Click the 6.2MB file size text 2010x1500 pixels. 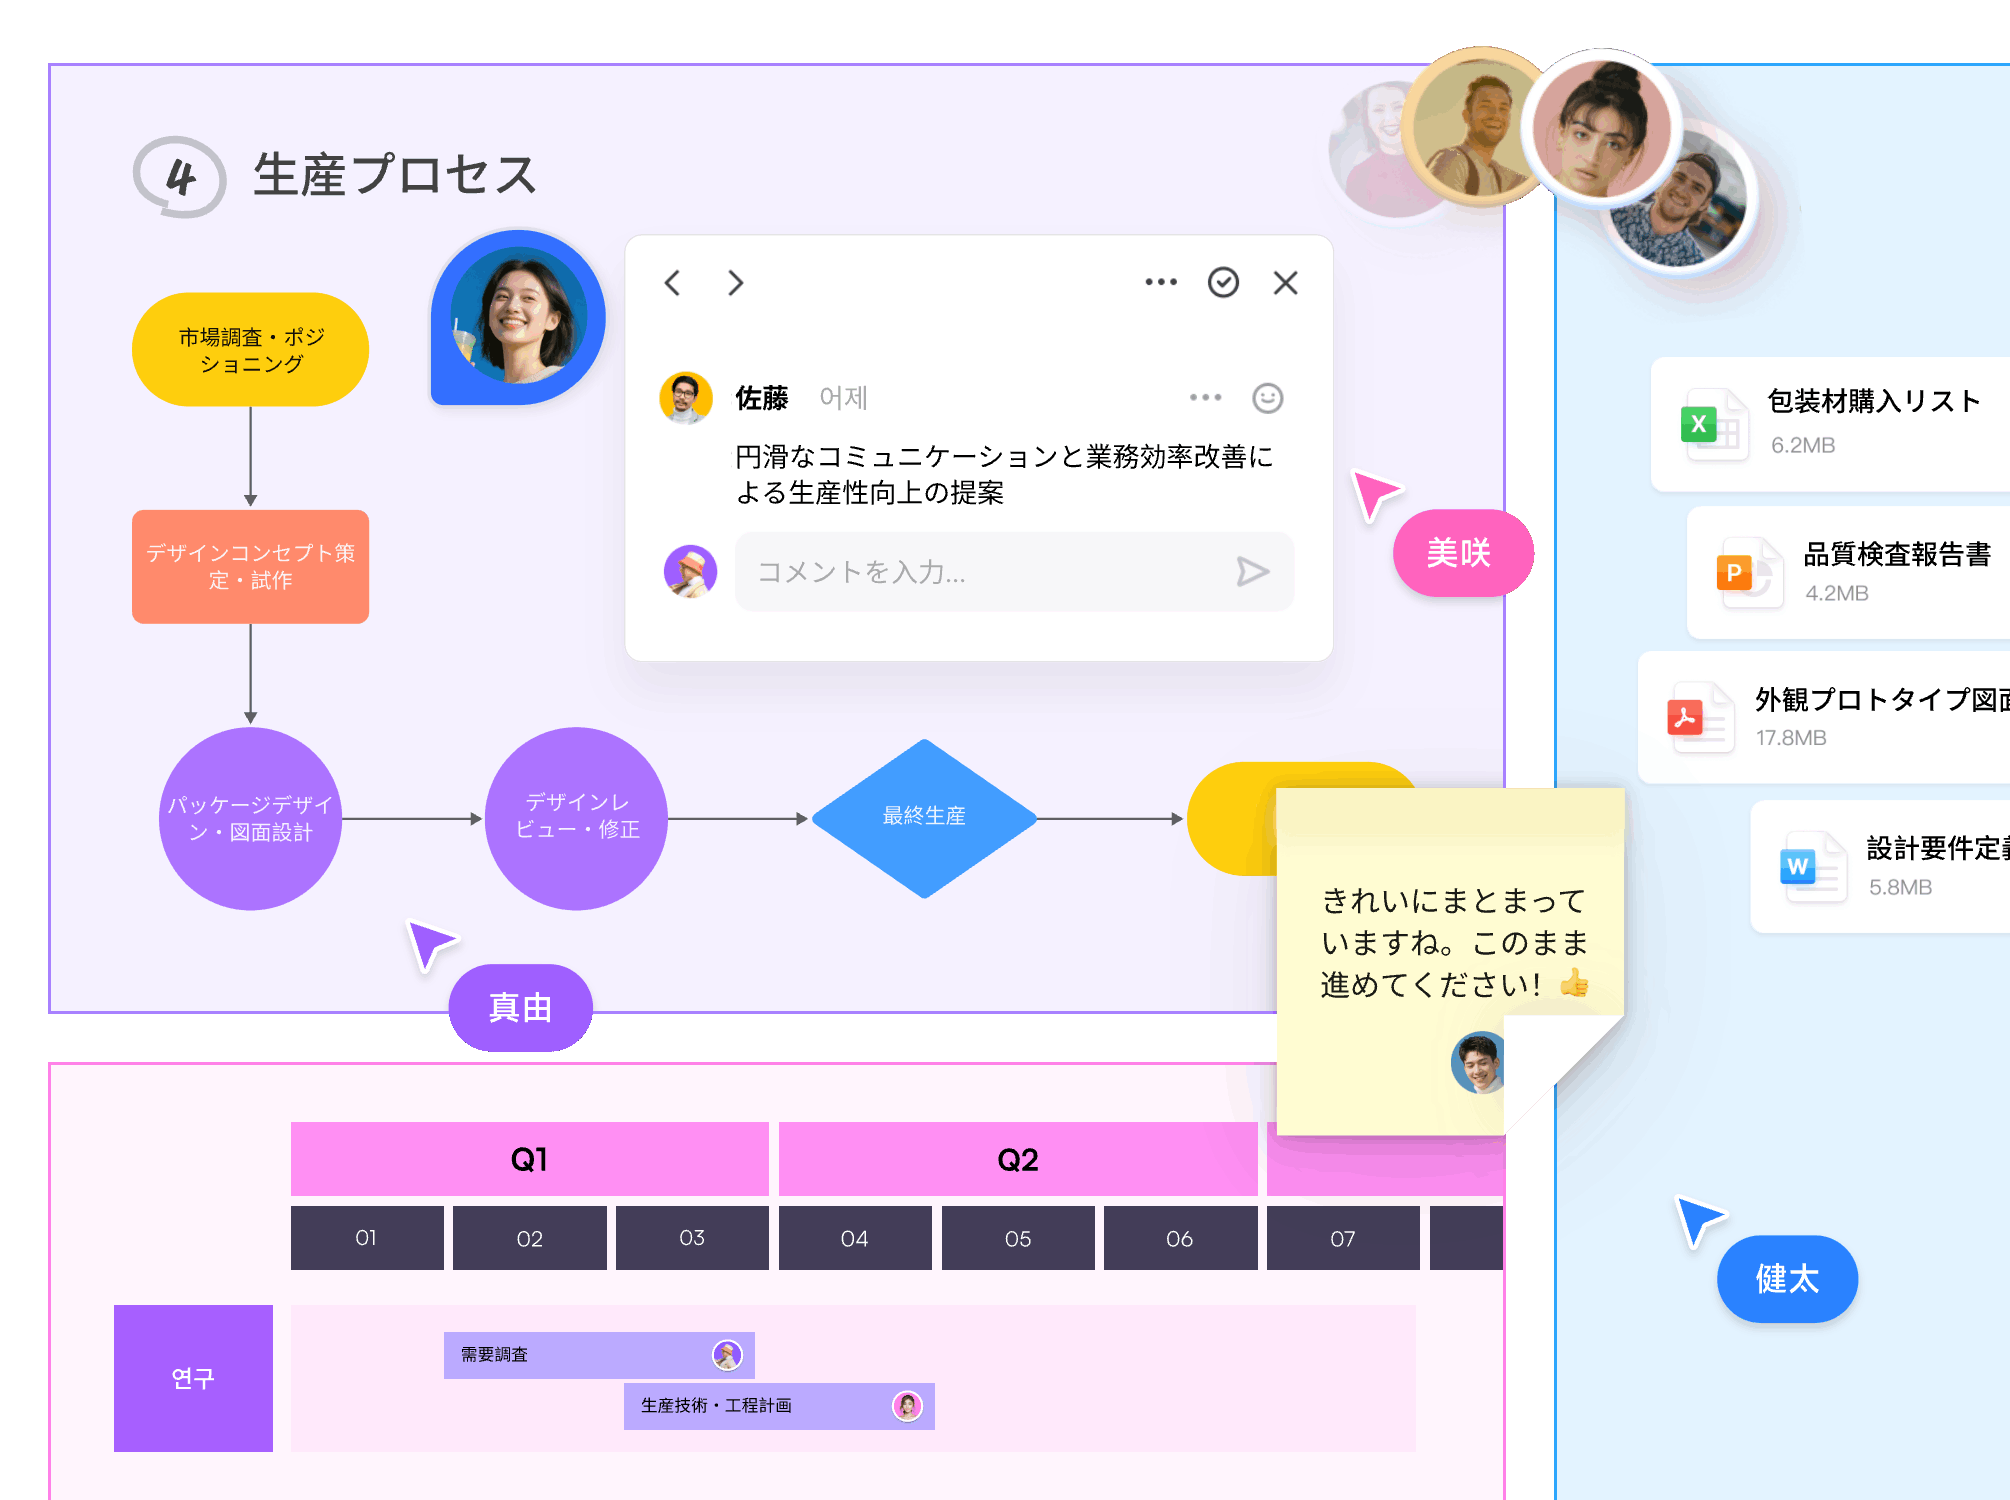(x=1803, y=445)
